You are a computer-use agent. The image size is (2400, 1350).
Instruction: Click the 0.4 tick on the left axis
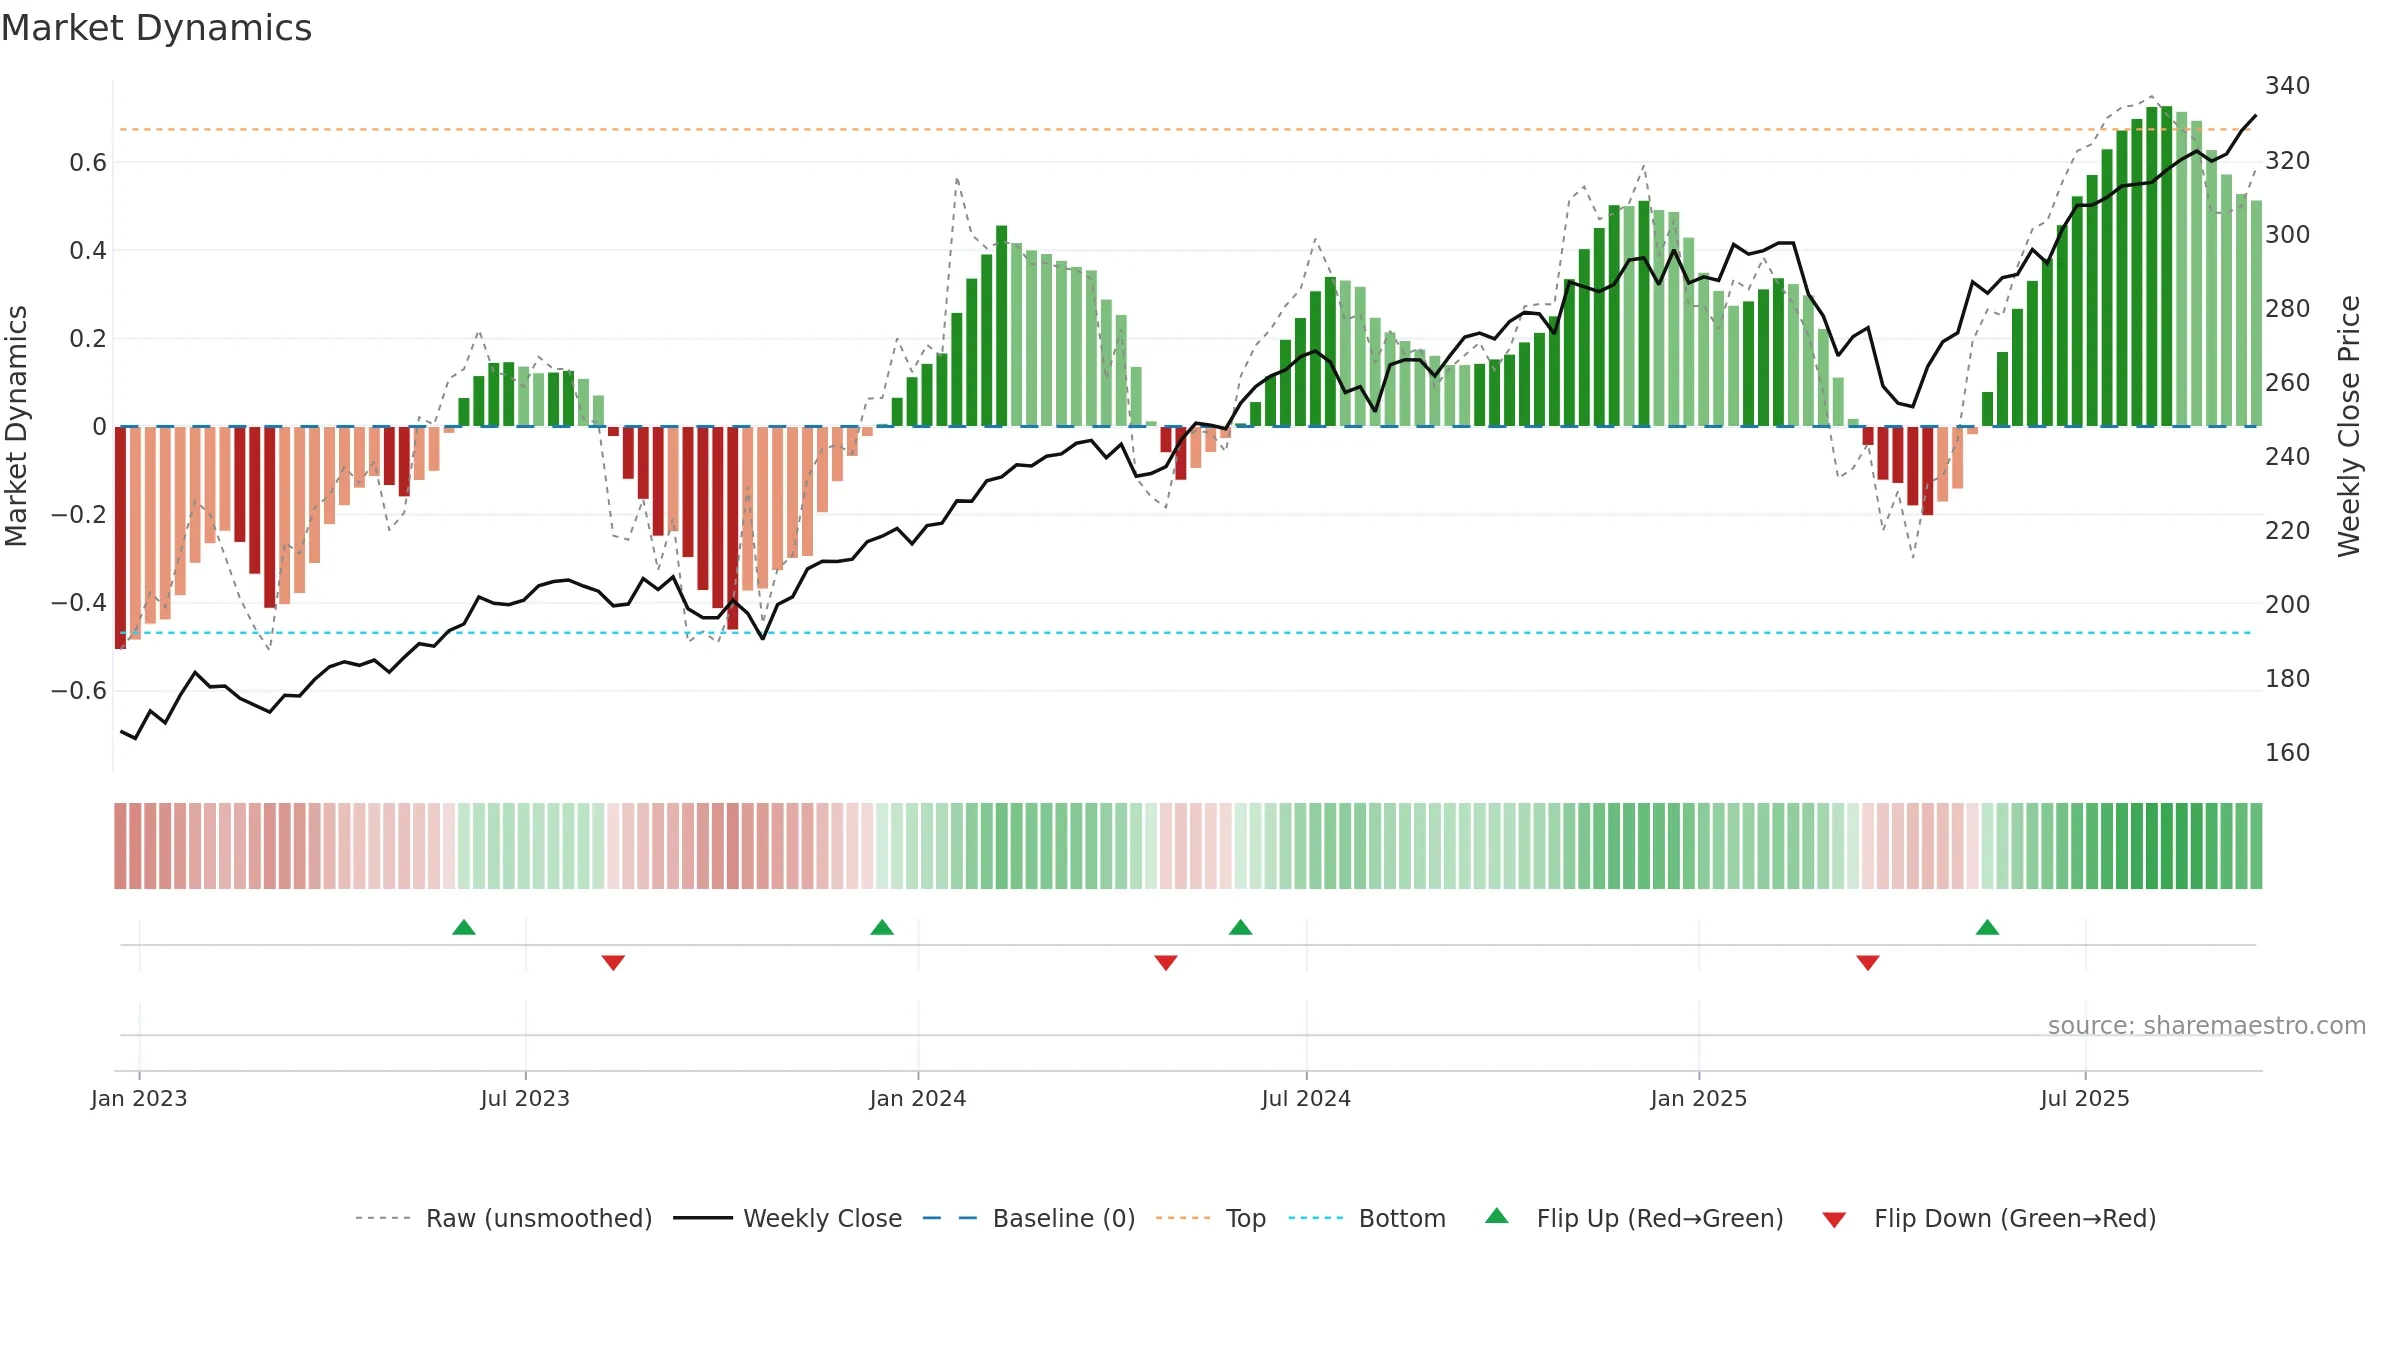pos(88,251)
